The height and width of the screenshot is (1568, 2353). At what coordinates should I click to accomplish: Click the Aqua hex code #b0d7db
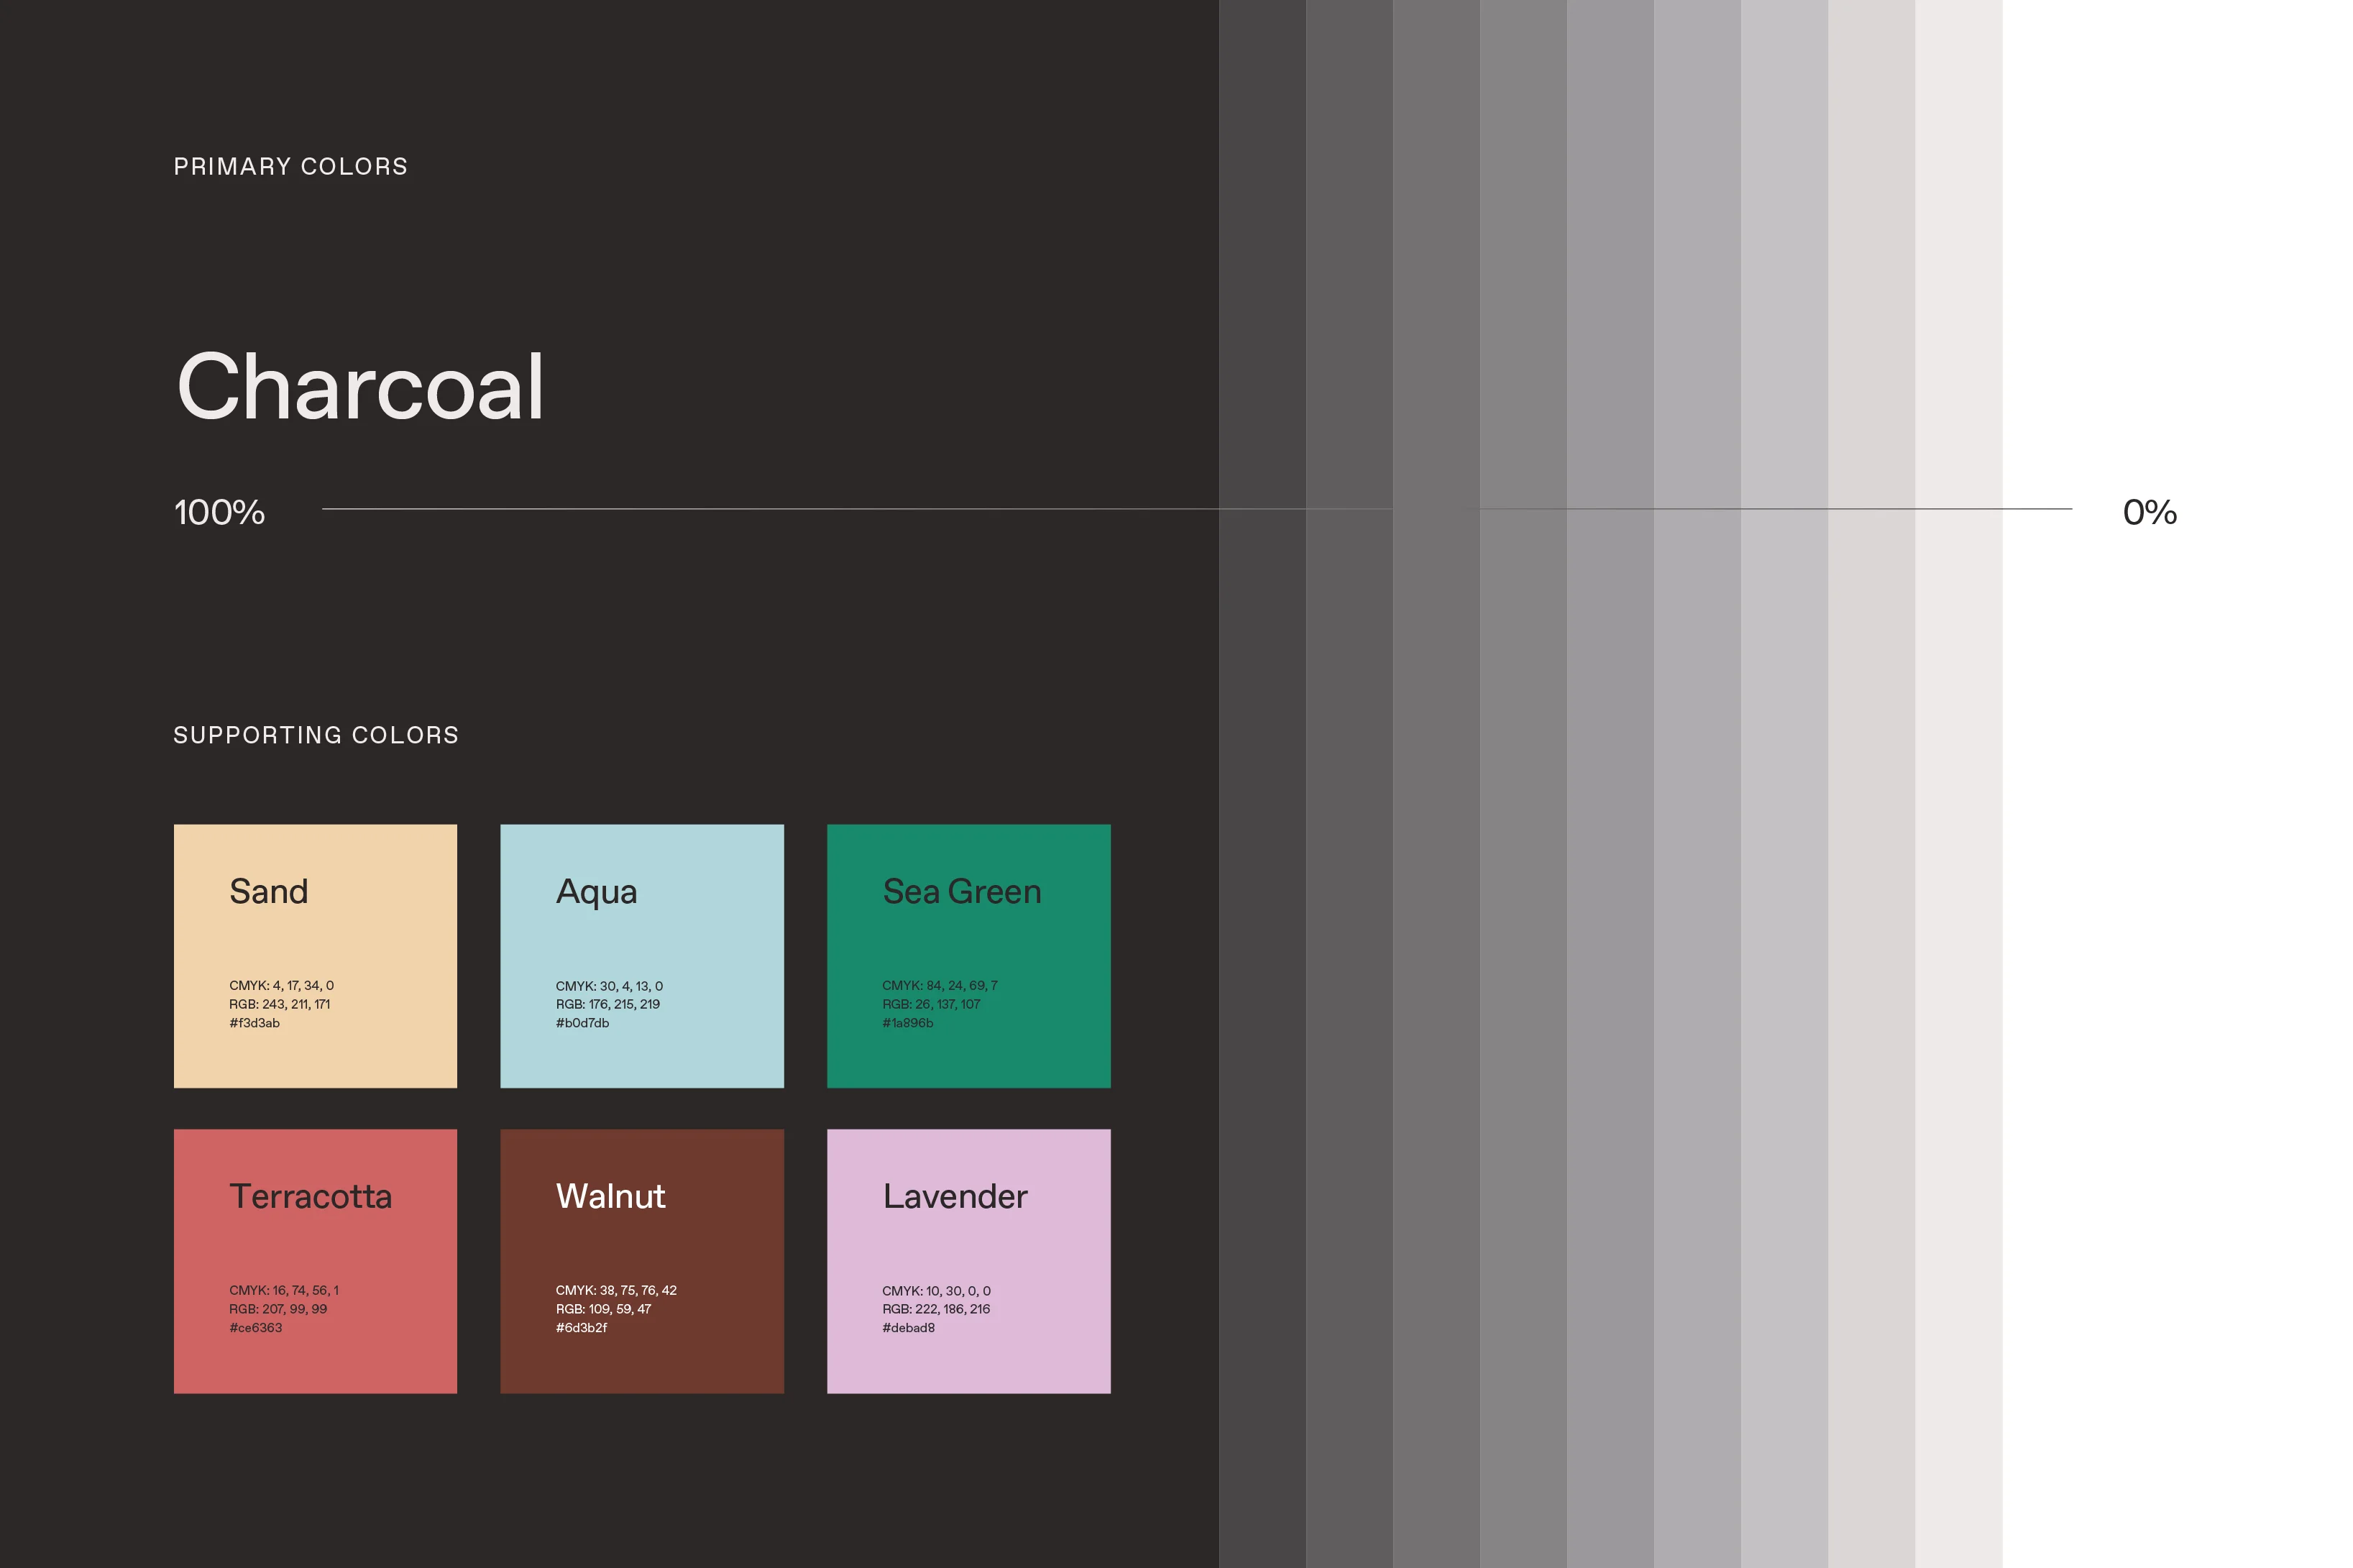point(582,1023)
